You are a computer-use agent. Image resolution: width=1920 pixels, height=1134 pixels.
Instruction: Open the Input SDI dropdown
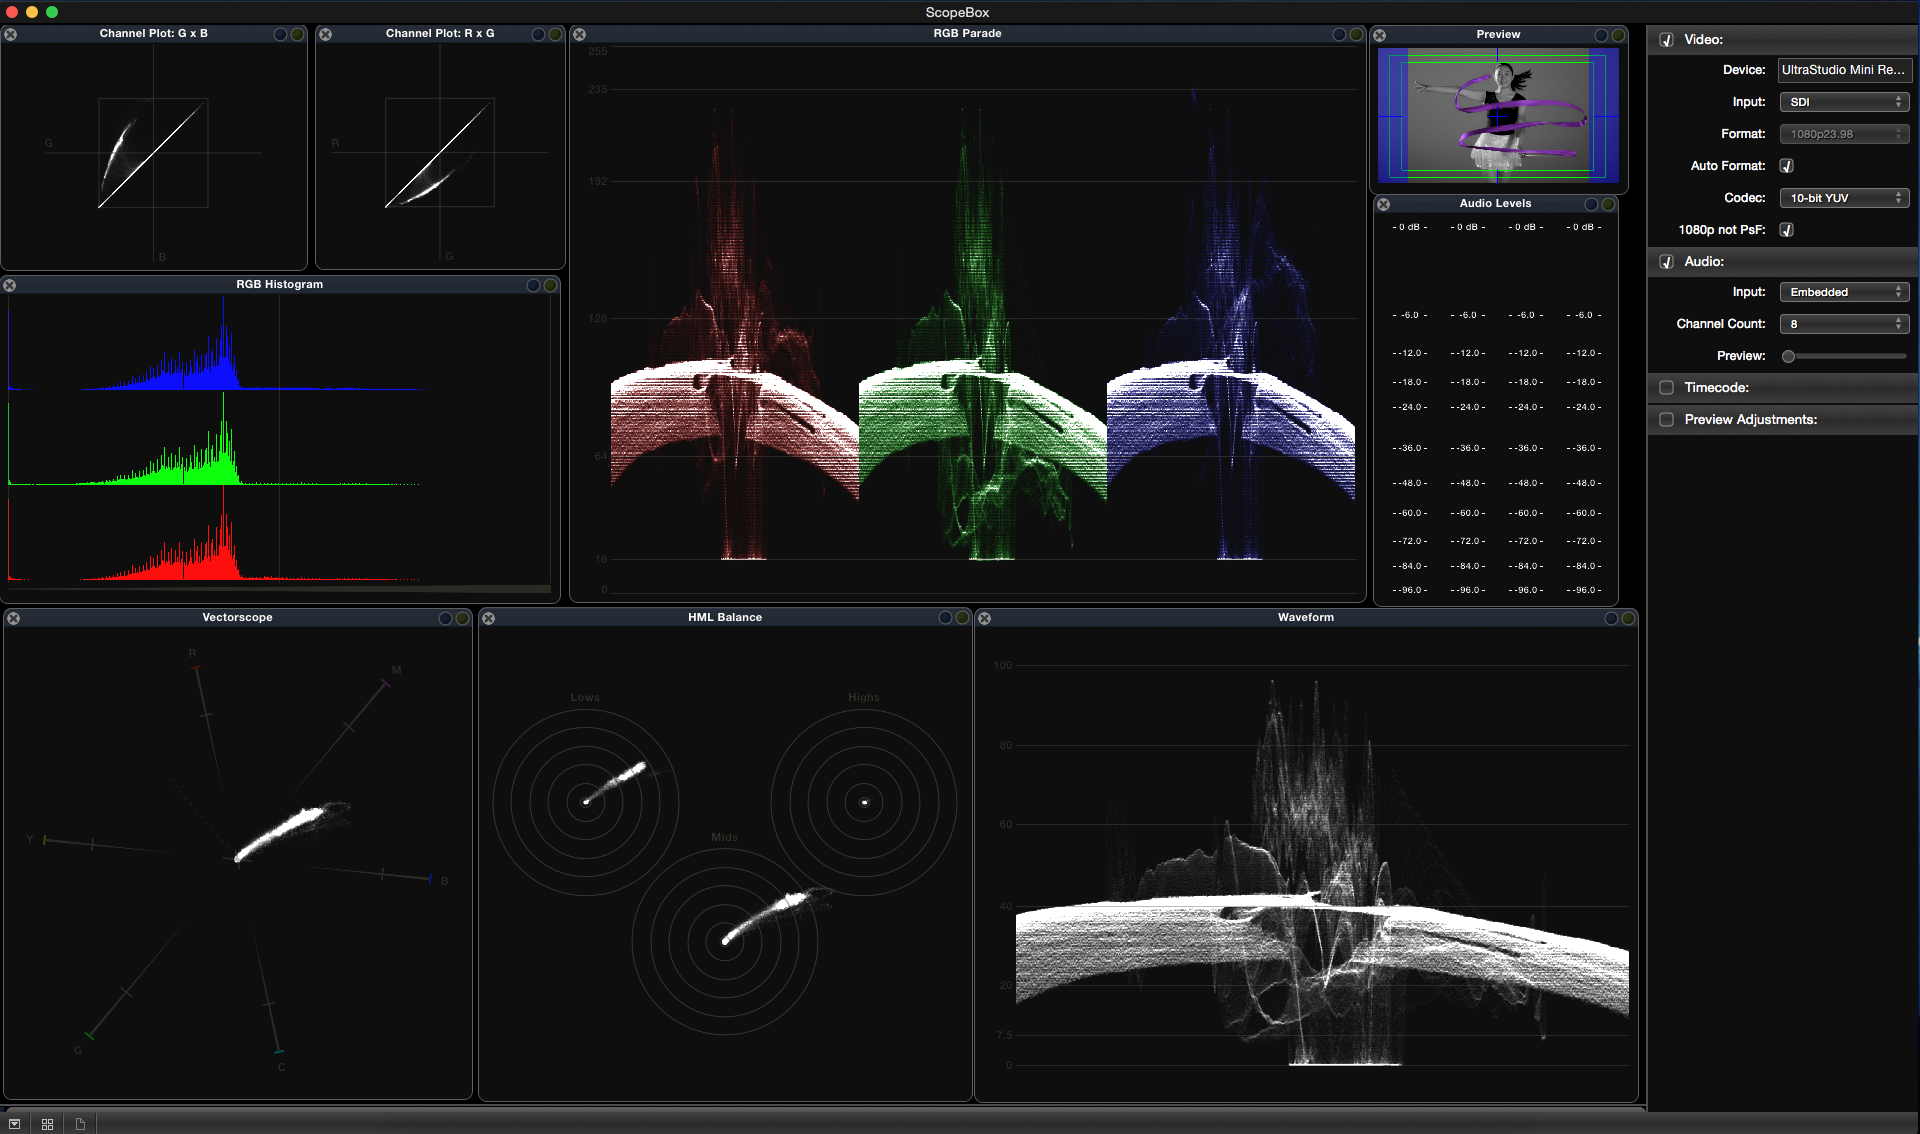(1843, 101)
